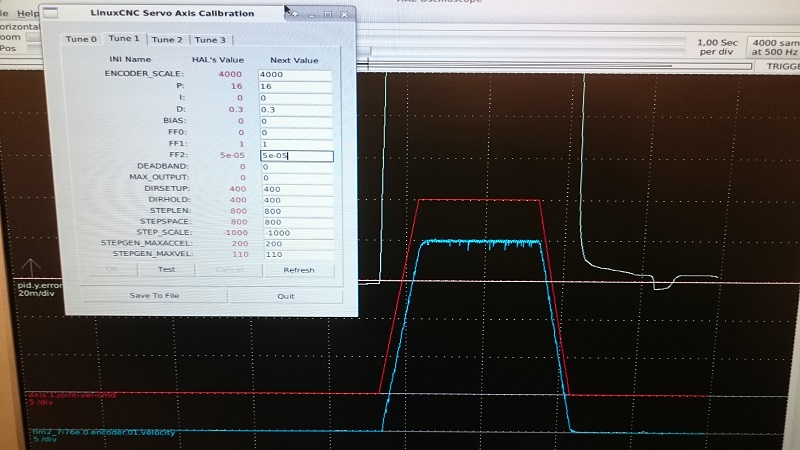Focus the FF2 next value field
The height and width of the screenshot is (450, 800).
(x=296, y=156)
